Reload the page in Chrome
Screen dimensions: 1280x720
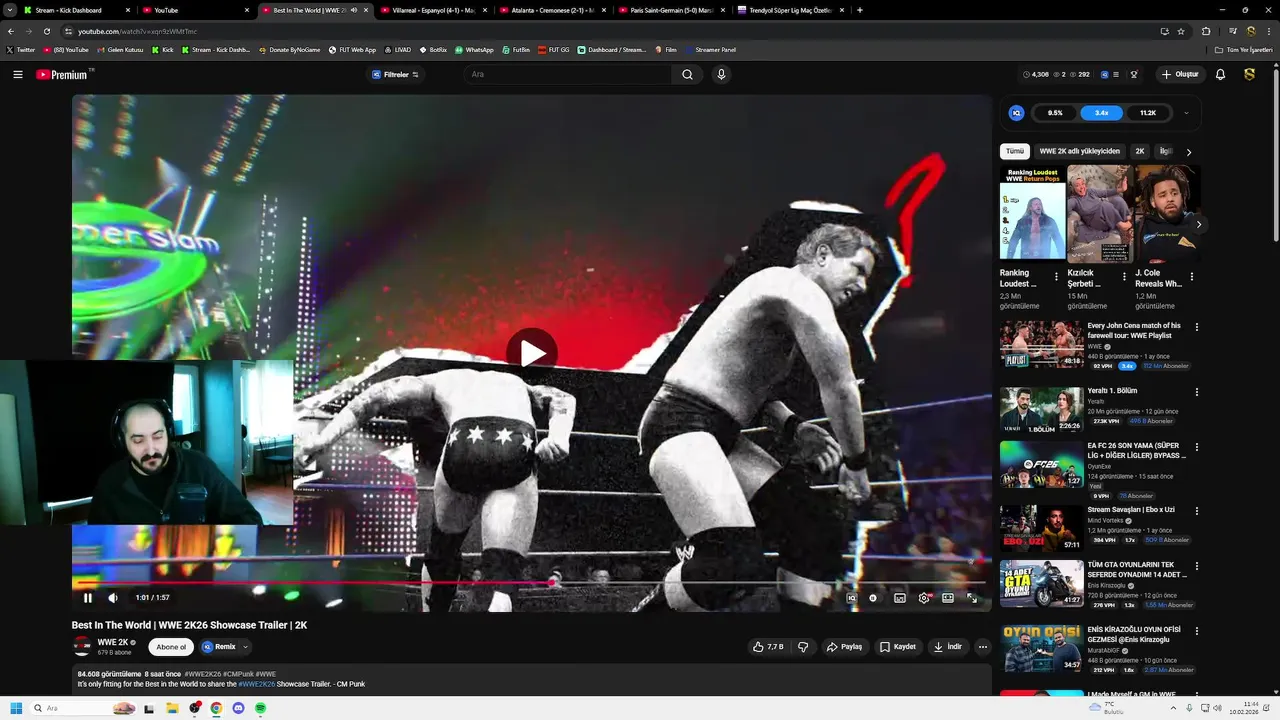click(45, 31)
